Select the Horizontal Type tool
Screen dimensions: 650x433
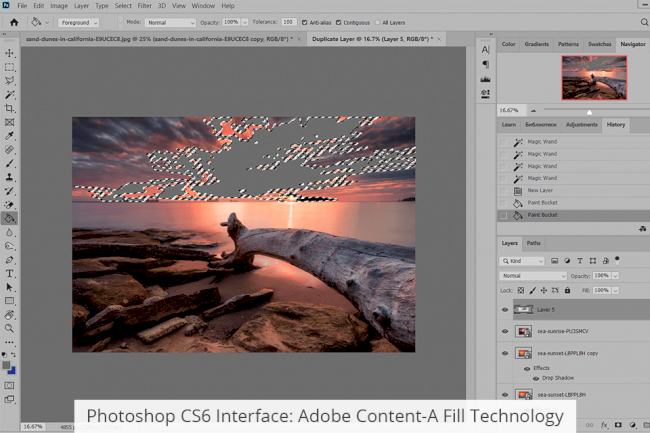pos(9,273)
